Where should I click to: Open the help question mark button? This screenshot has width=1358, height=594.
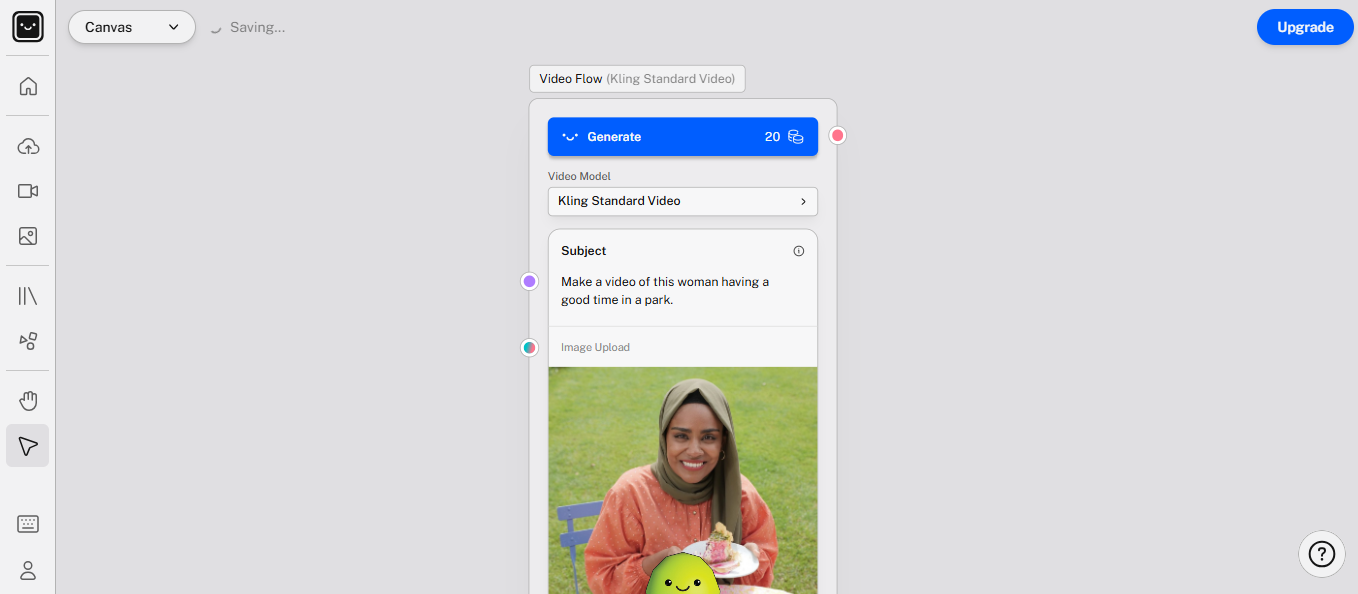(x=1322, y=554)
